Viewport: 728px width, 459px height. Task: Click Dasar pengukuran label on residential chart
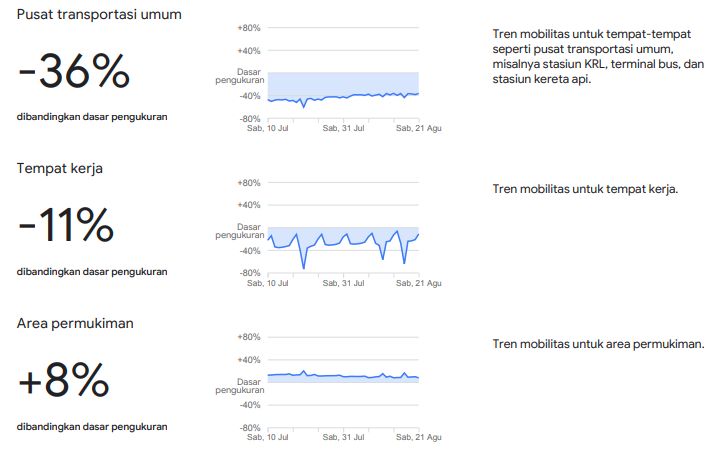tap(240, 386)
